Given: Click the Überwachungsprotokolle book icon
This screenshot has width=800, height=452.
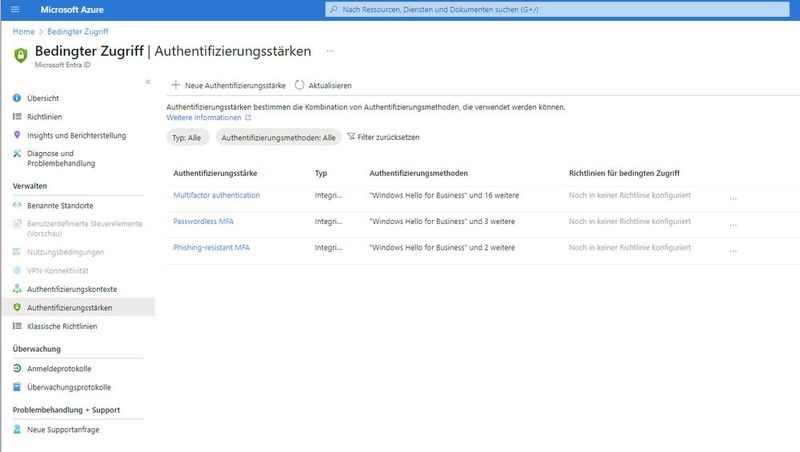Looking at the screenshot, I should tap(17, 387).
